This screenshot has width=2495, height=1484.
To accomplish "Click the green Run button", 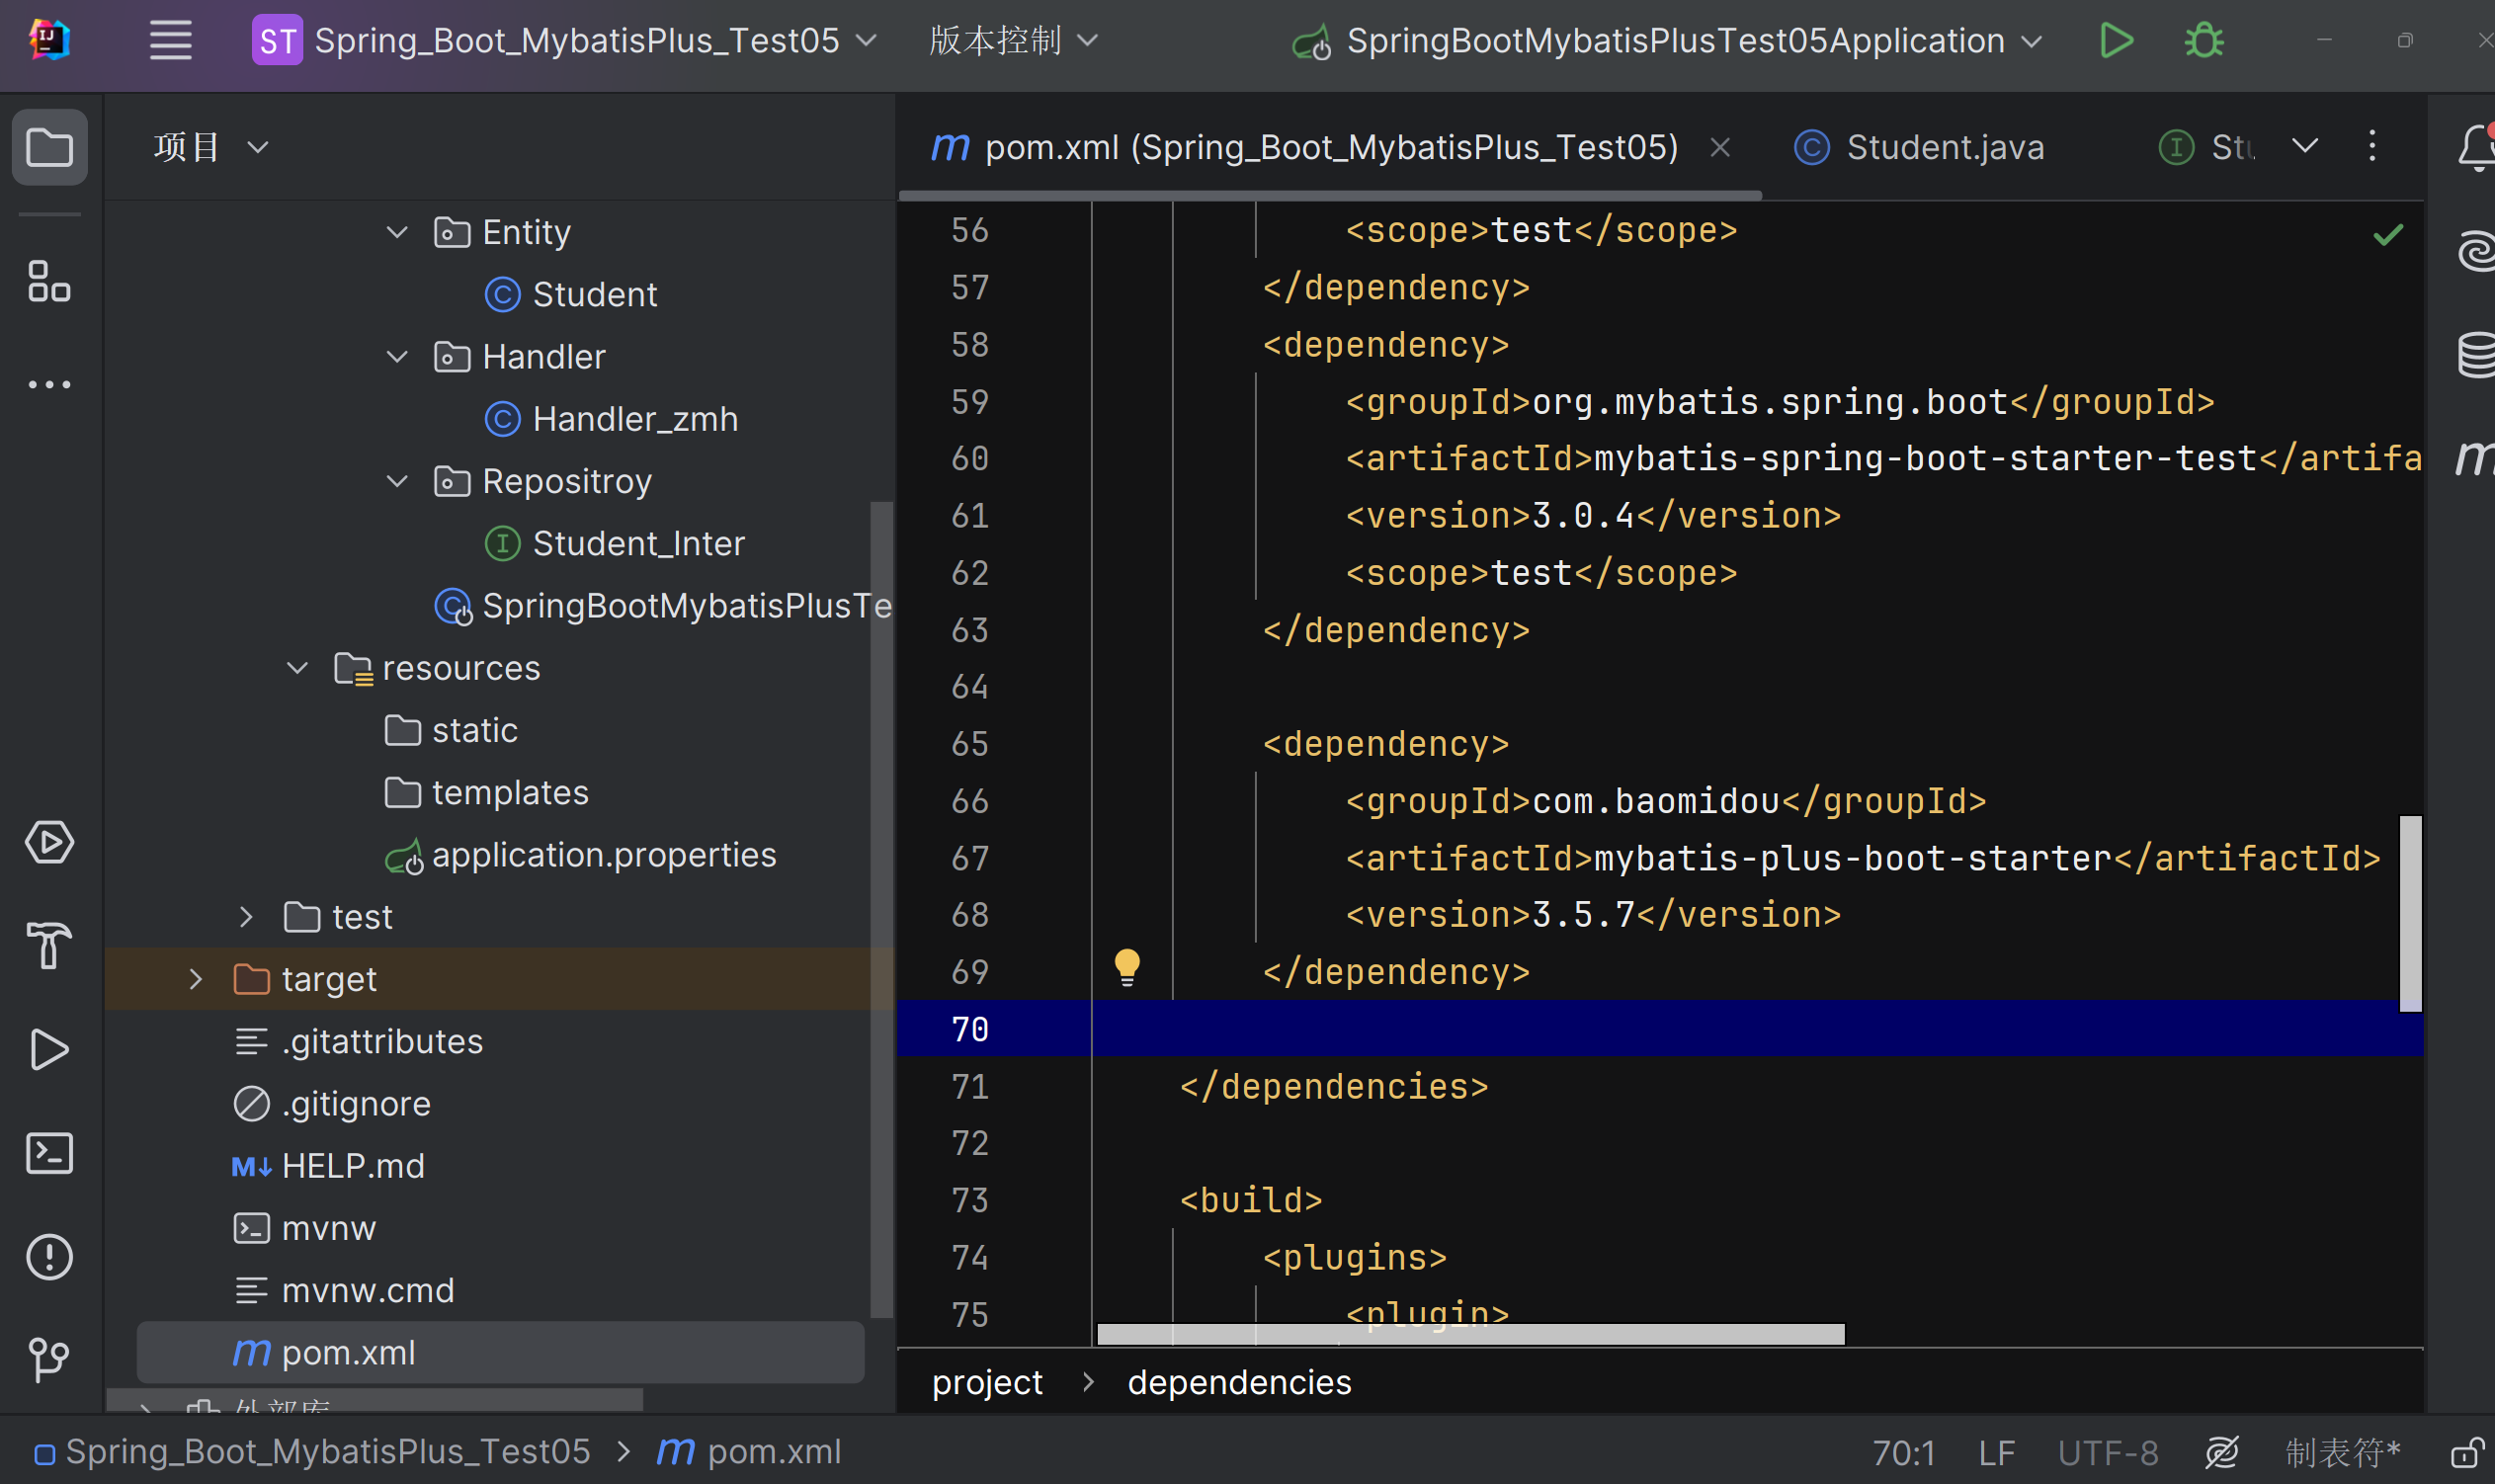I will 2115,41.
